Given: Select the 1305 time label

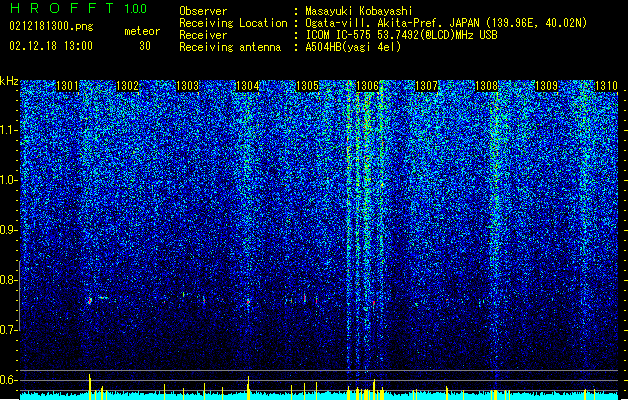Looking at the screenshot, I should click(x=307, y=86).
